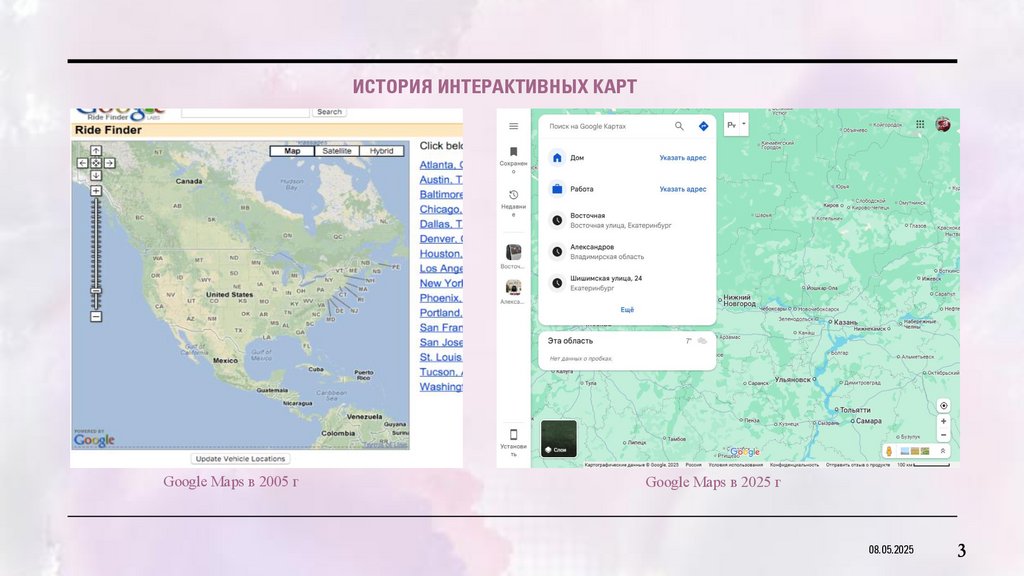Click the Ride Finder search input field
This screenshot has height=576, width=1024.
point(245,112)
